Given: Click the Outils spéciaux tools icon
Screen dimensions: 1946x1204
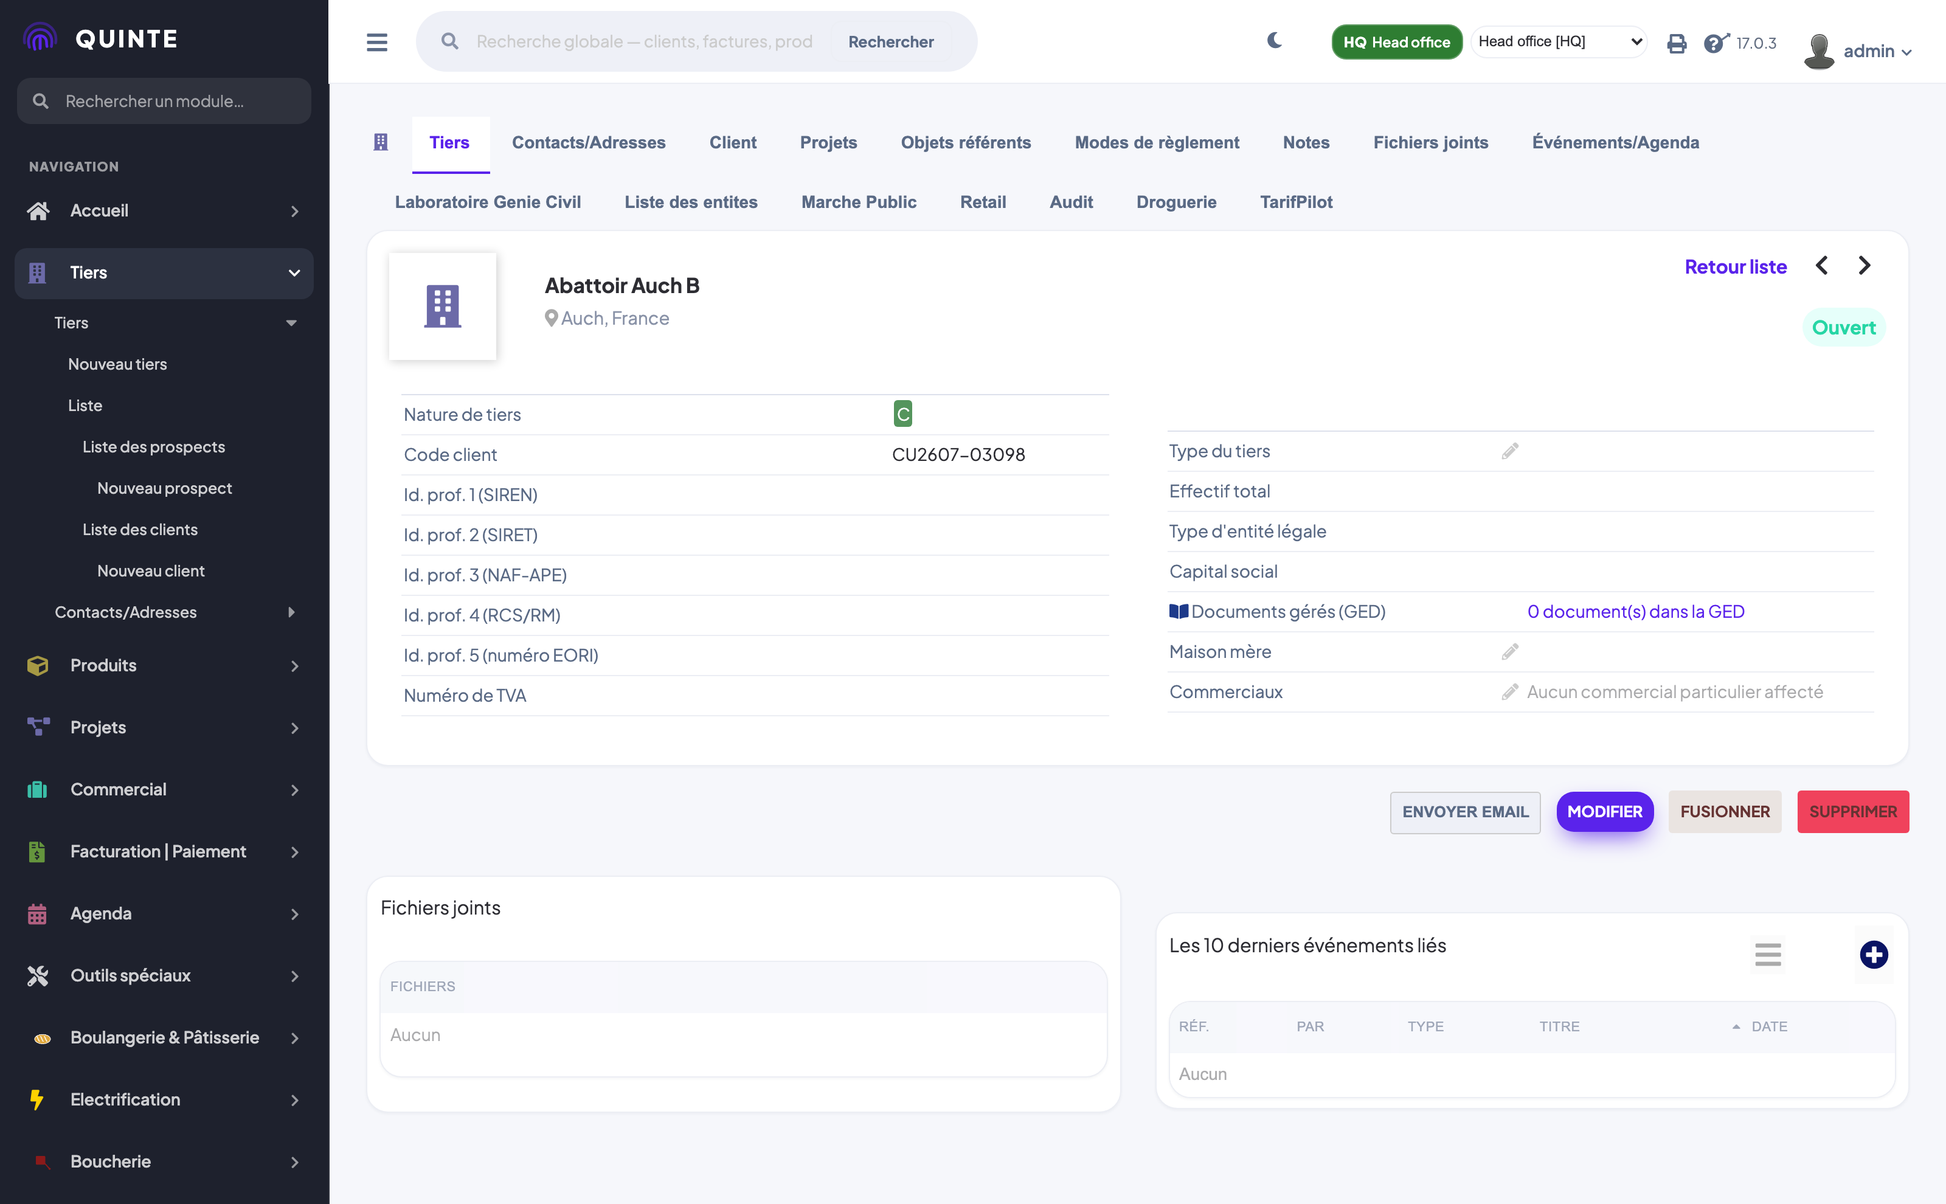Looking at the screenshot, I should click(38, 975).
